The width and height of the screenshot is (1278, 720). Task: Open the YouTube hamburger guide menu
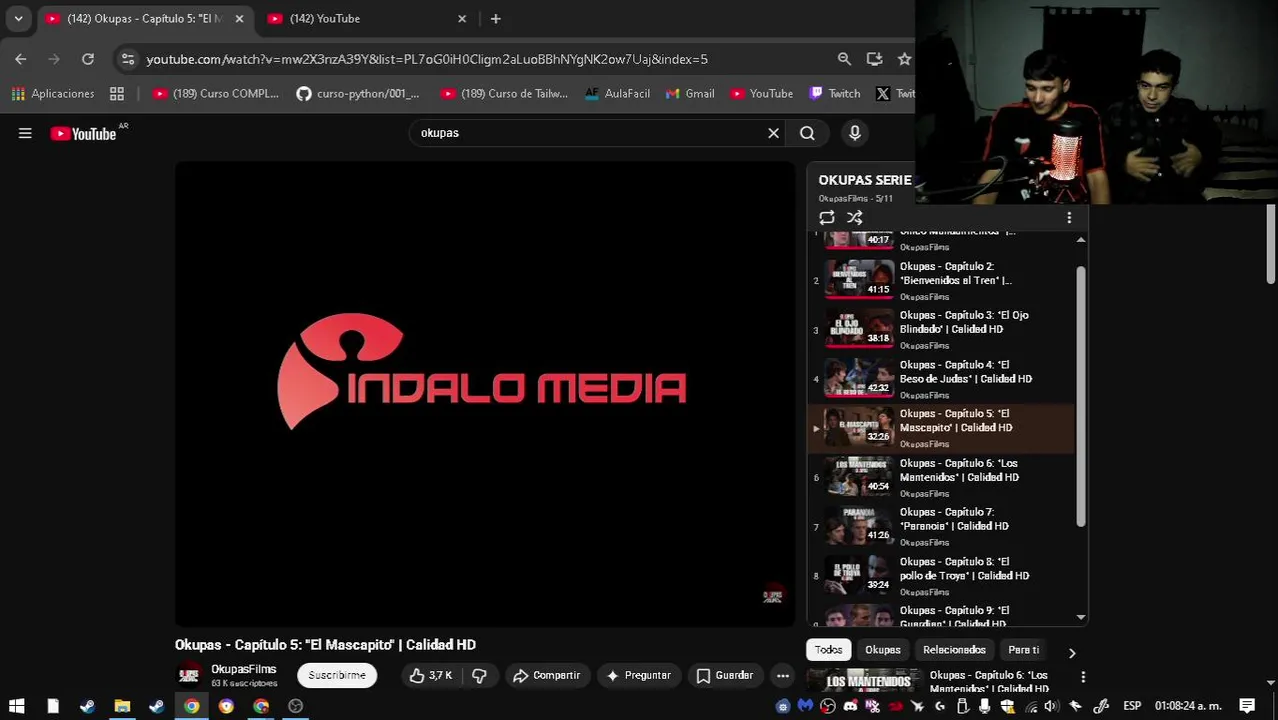click(25, 133)
